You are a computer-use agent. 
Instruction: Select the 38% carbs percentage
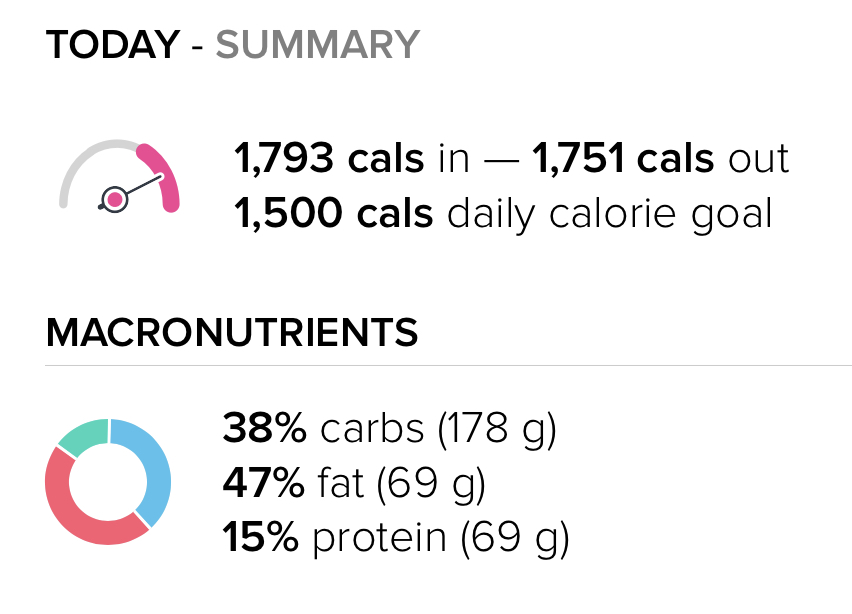264,430
